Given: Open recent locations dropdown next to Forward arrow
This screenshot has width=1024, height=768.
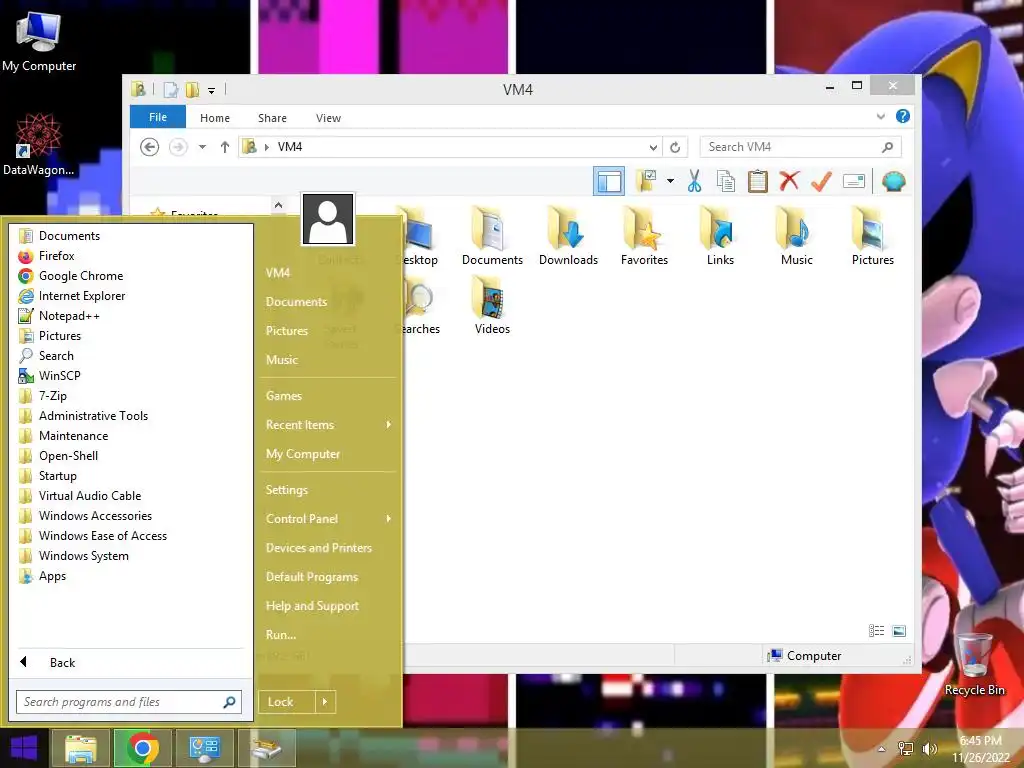Looking at the screenshot, I should pos(202,147).
